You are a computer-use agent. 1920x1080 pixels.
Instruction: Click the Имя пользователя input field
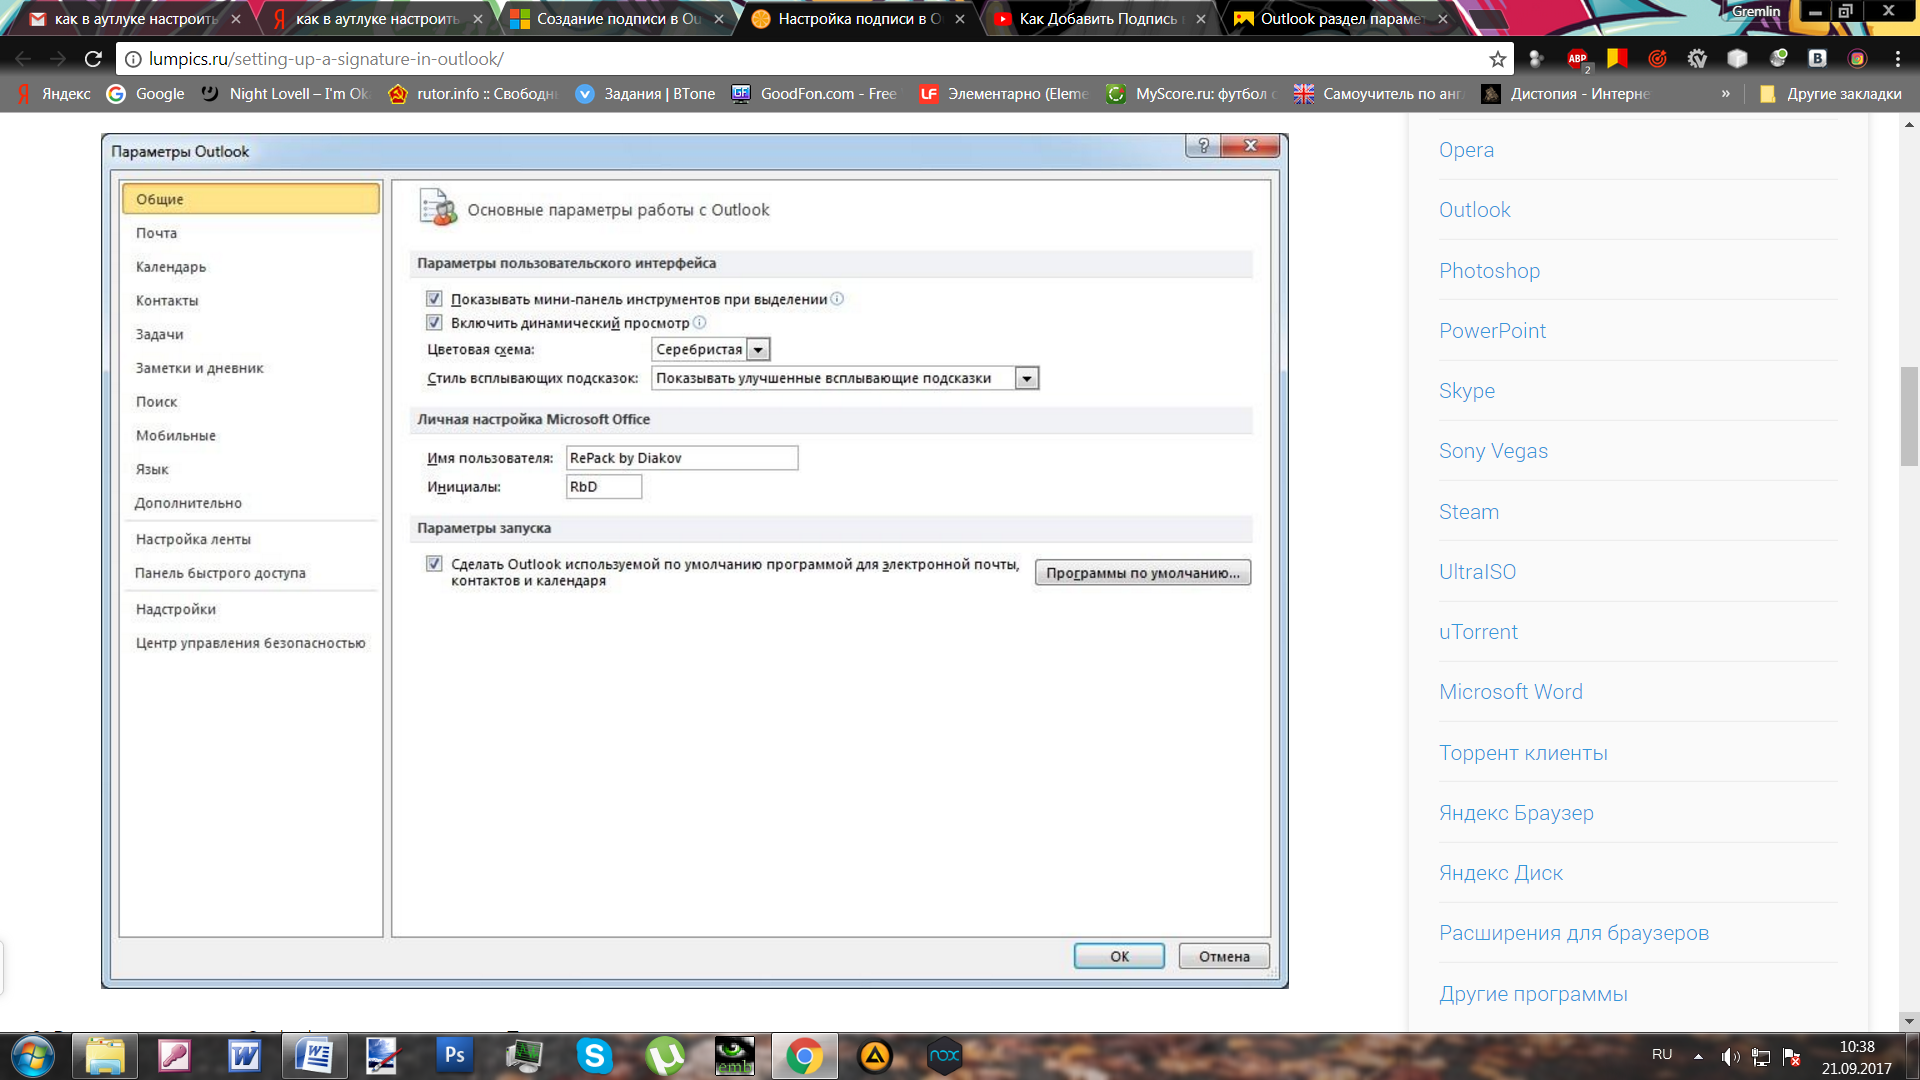tap(681, 458)
